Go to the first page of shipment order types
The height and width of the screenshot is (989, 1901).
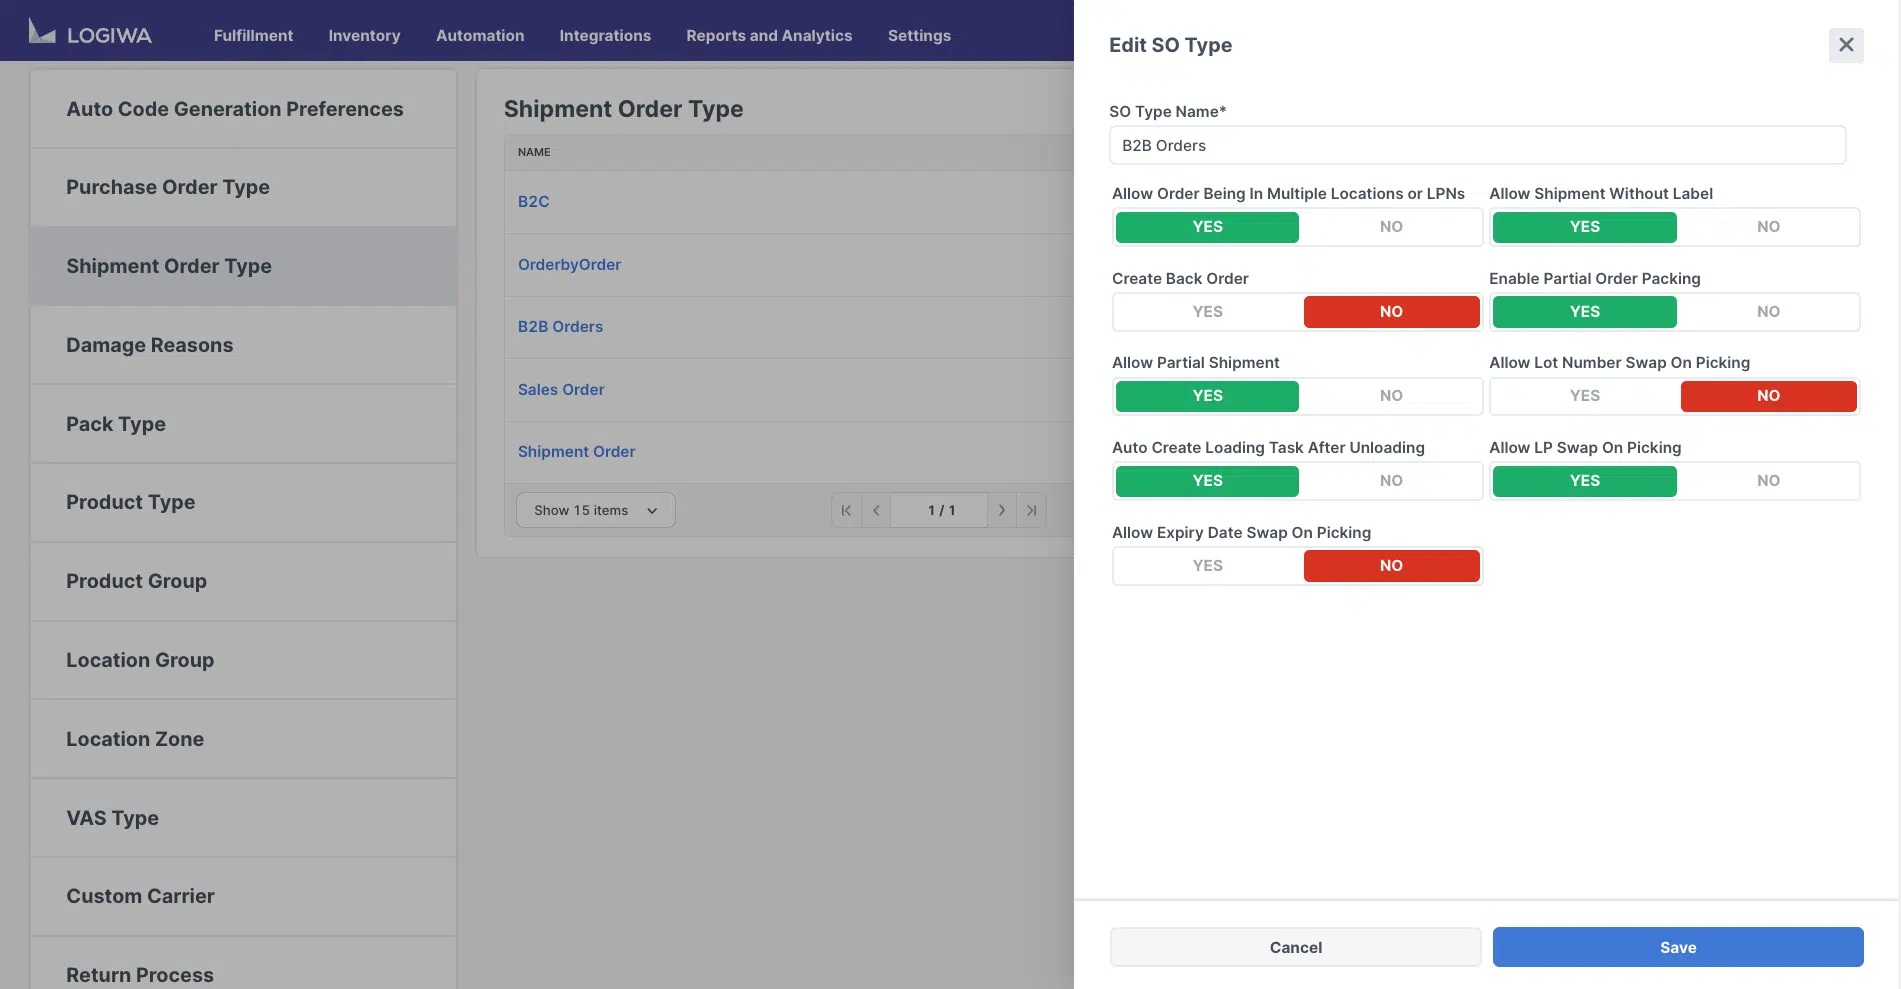[846, 510]
